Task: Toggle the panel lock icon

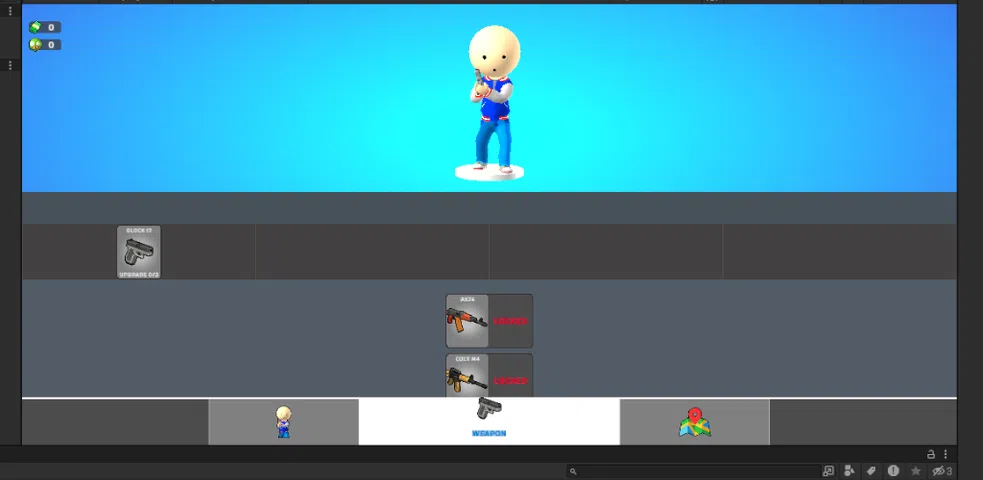Action: point(931,454)
